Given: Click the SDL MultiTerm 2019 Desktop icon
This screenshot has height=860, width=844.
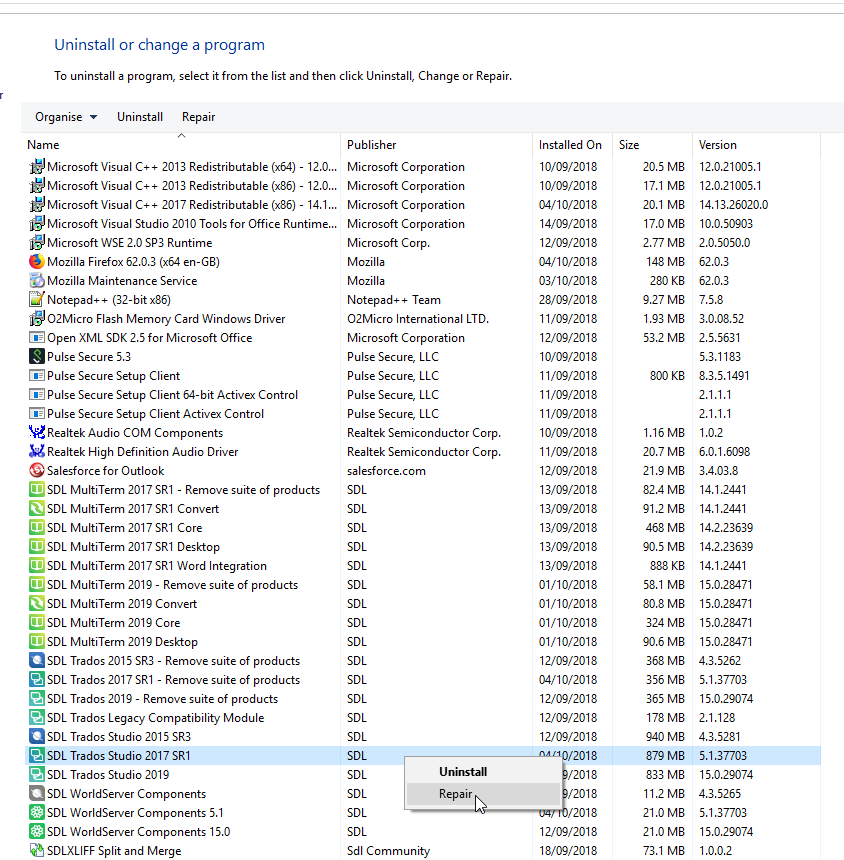Looking at the screenshot, I should coord(37,642).
